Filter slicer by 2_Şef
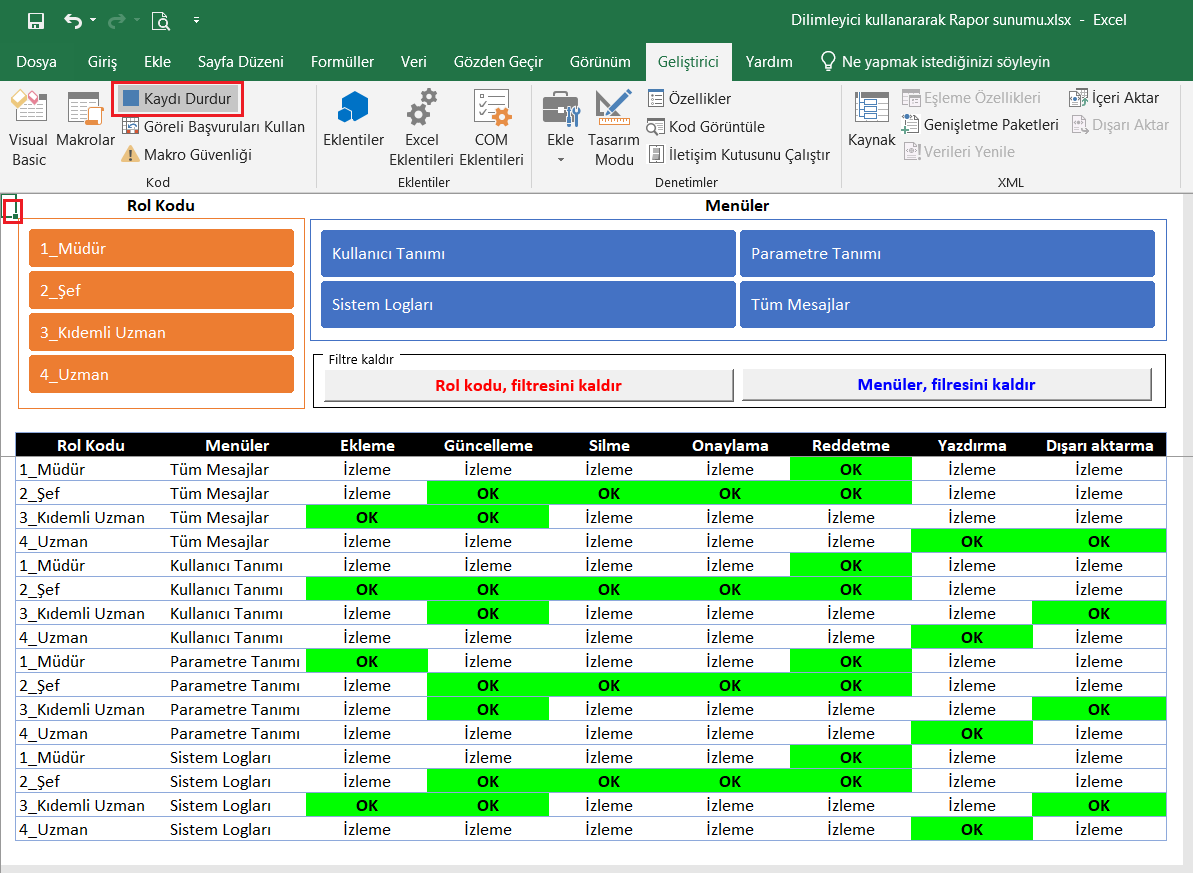This screenshot has width=1193, height=873. click(x=161, y=290)
